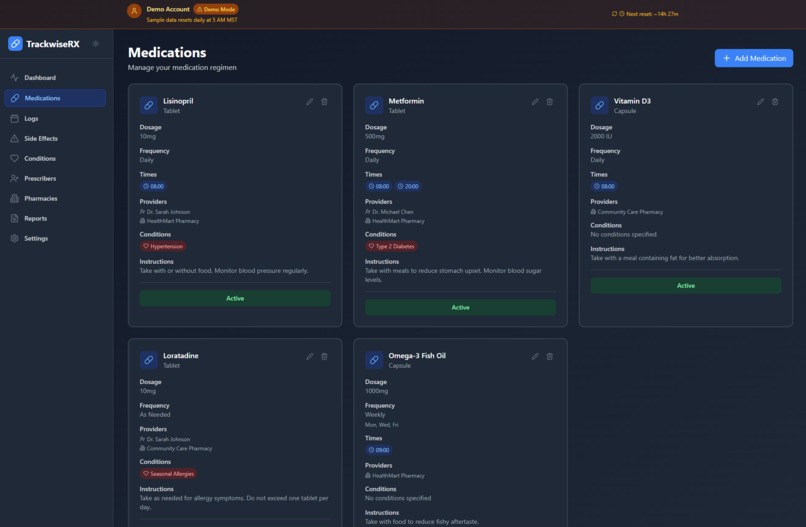The height and width of the screenshot is (527, 806).
Task: Click the Add Medication button
Action: coord(754,58)
